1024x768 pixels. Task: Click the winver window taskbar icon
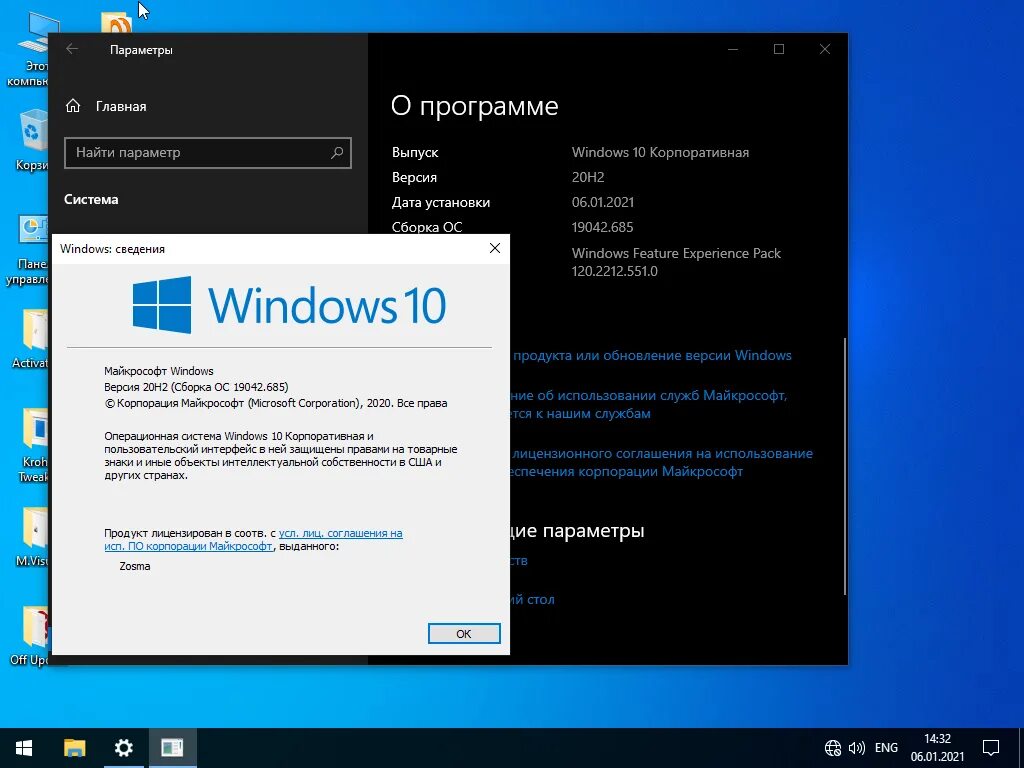coord(172,748)
